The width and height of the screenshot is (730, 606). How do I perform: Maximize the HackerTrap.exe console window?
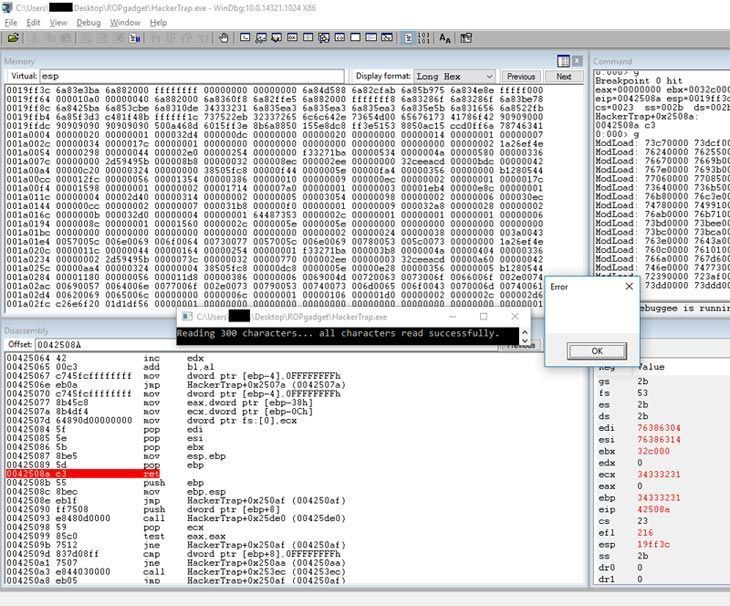(484, 316)
